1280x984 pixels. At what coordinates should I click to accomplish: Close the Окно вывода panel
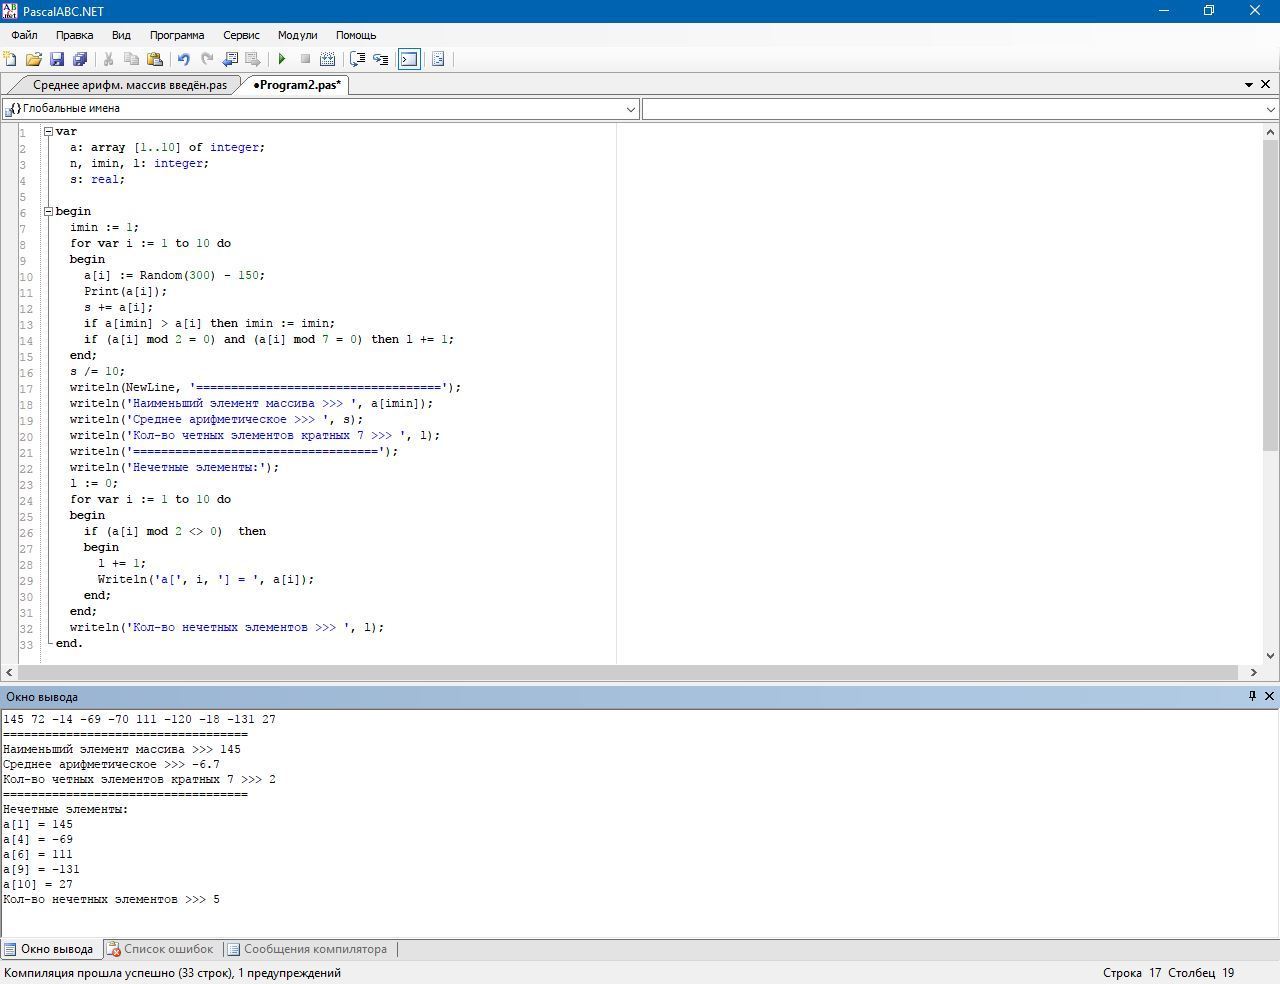click(1270, 696)
